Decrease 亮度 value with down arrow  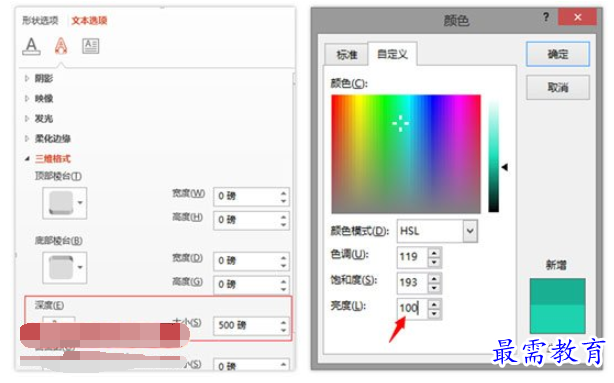[434, 314]
